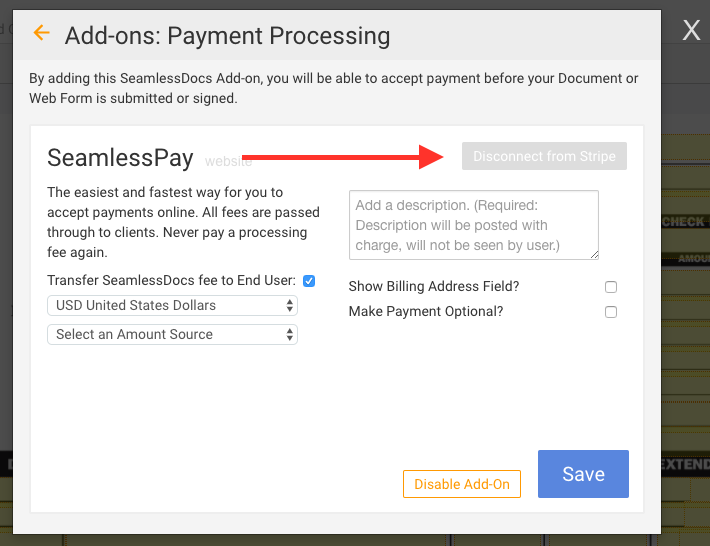
Task: Expand the Select an Amount Source dropdown
Action: [172, 335]
